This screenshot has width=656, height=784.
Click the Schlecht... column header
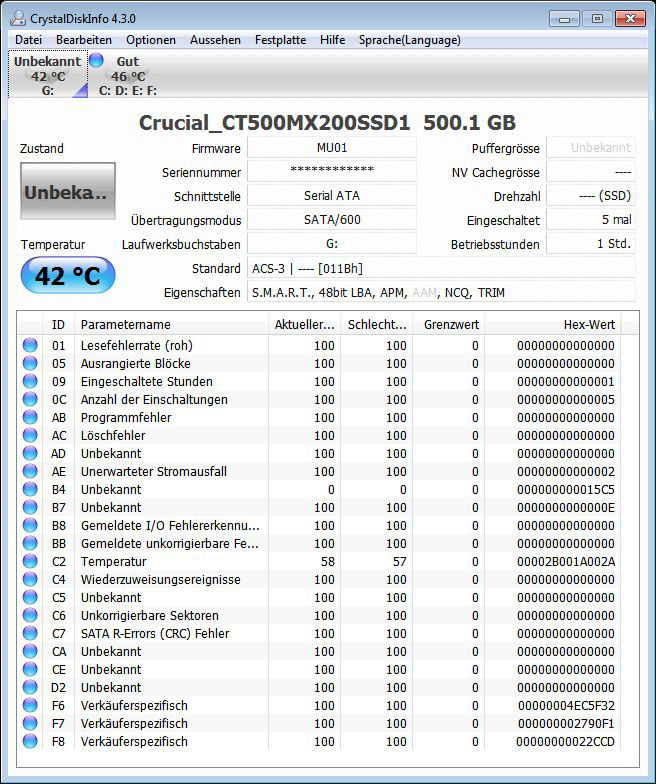pyautogui.click(x=377, y=324)
